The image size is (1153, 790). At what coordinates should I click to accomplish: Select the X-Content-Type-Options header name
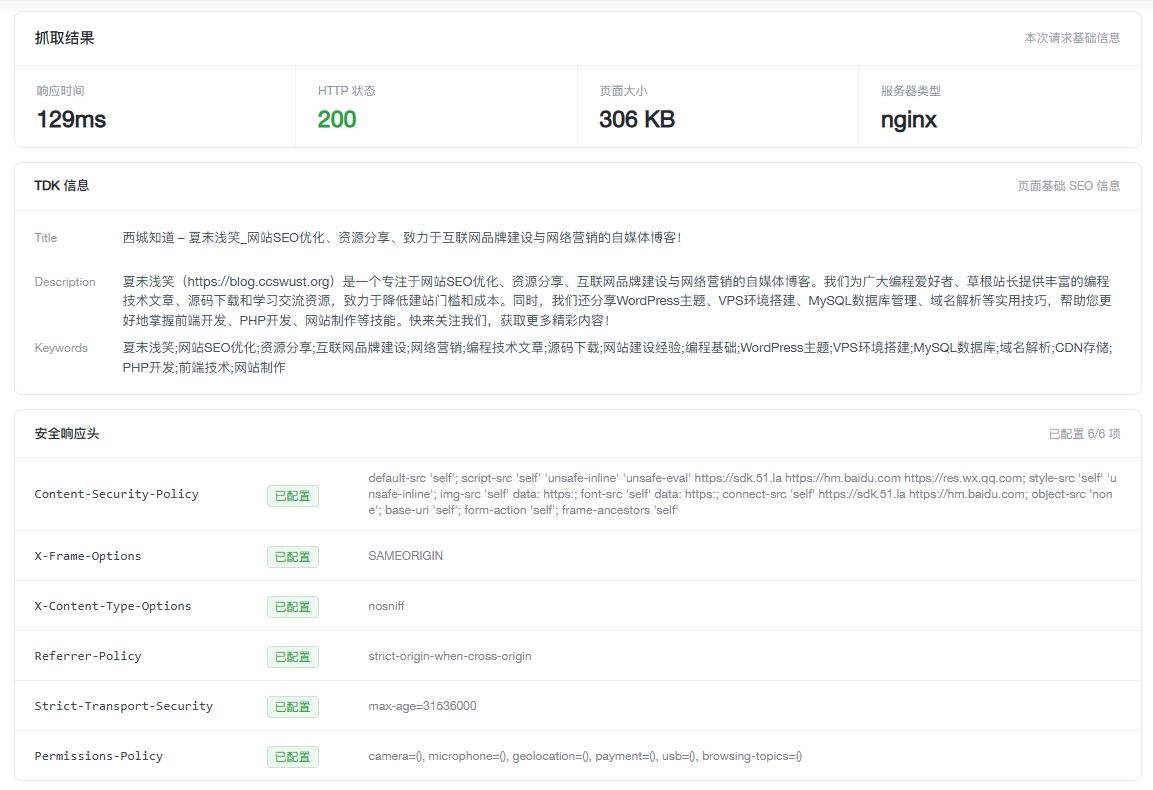click(x=113, y=606)
